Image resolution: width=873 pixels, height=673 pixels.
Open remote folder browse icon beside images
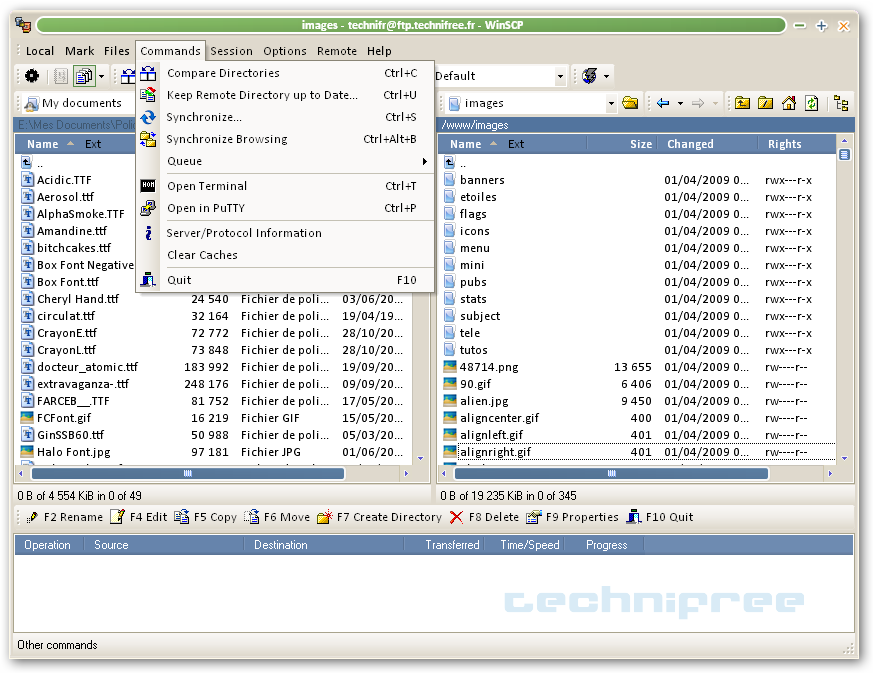point(630,103)
